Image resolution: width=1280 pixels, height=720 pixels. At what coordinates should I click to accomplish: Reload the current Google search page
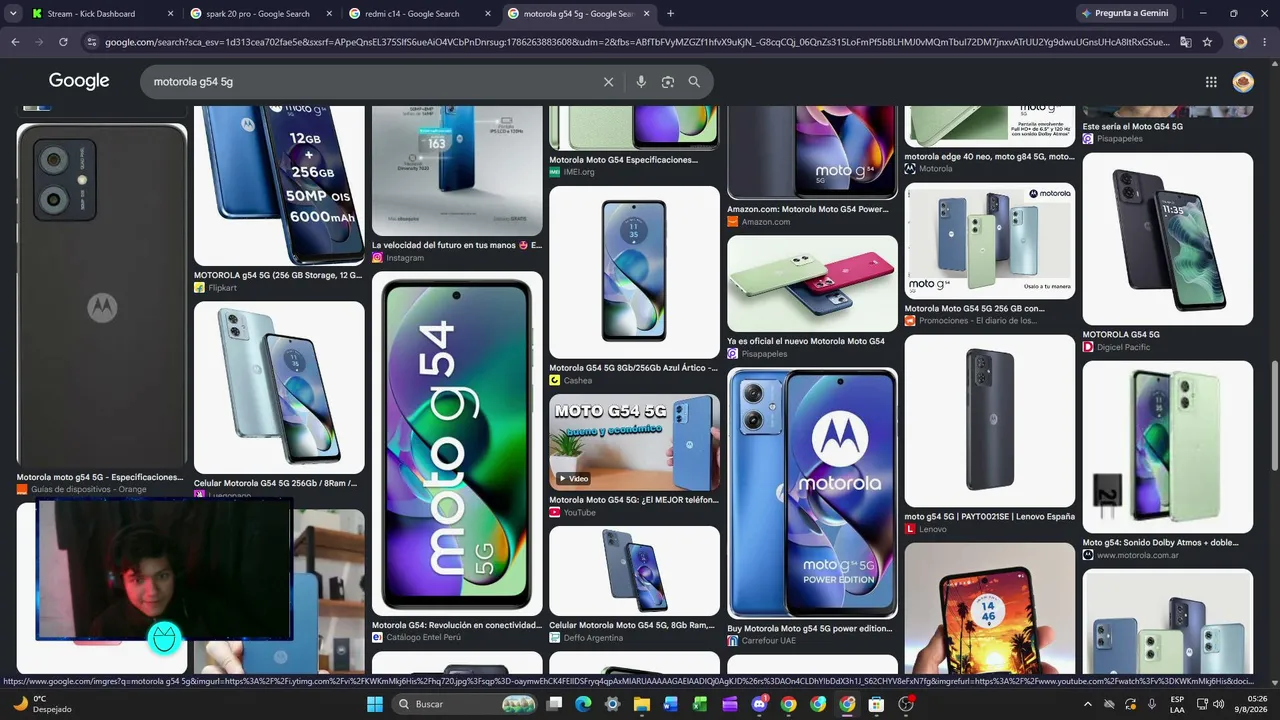point(63,42)
